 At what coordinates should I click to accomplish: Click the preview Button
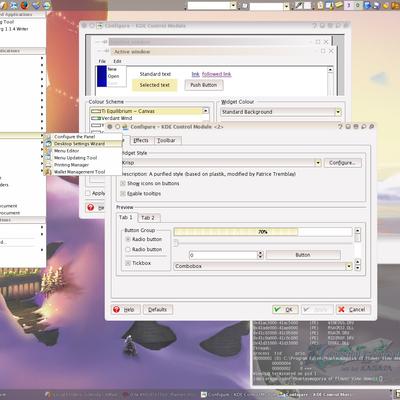303,255
